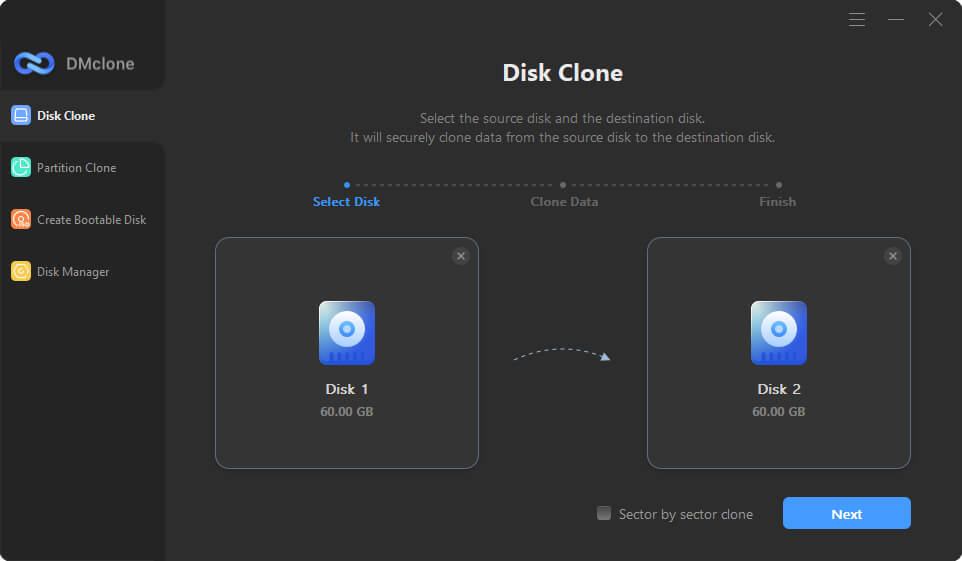This screenshot has height=561, width=962.
Task: Click the Next button
Action: (847, 513)
